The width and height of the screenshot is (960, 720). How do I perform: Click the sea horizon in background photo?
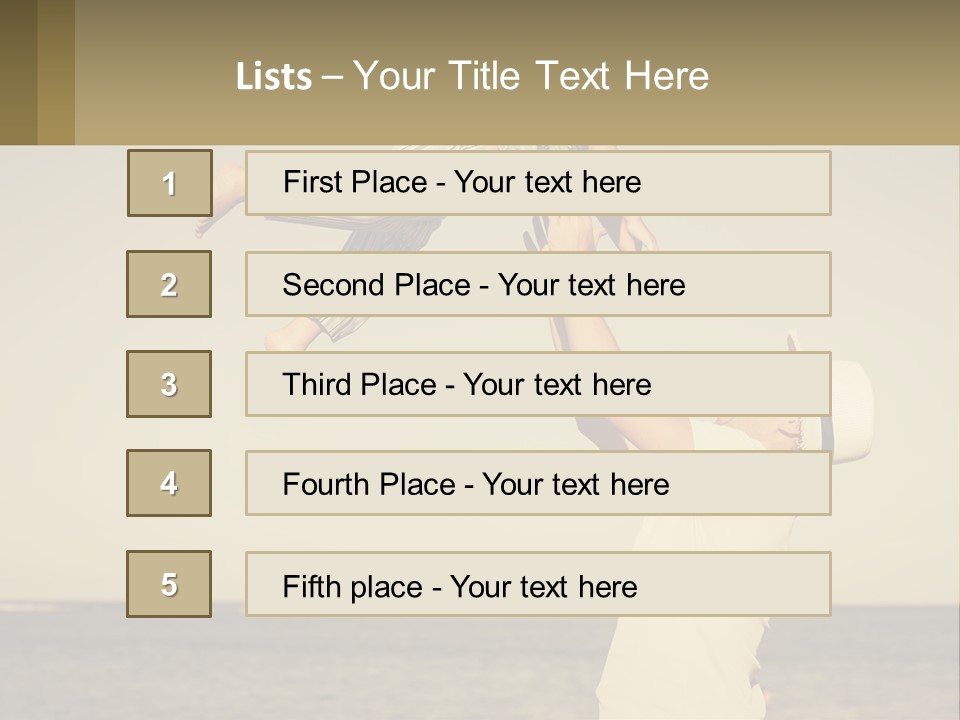tap(300, 606)
